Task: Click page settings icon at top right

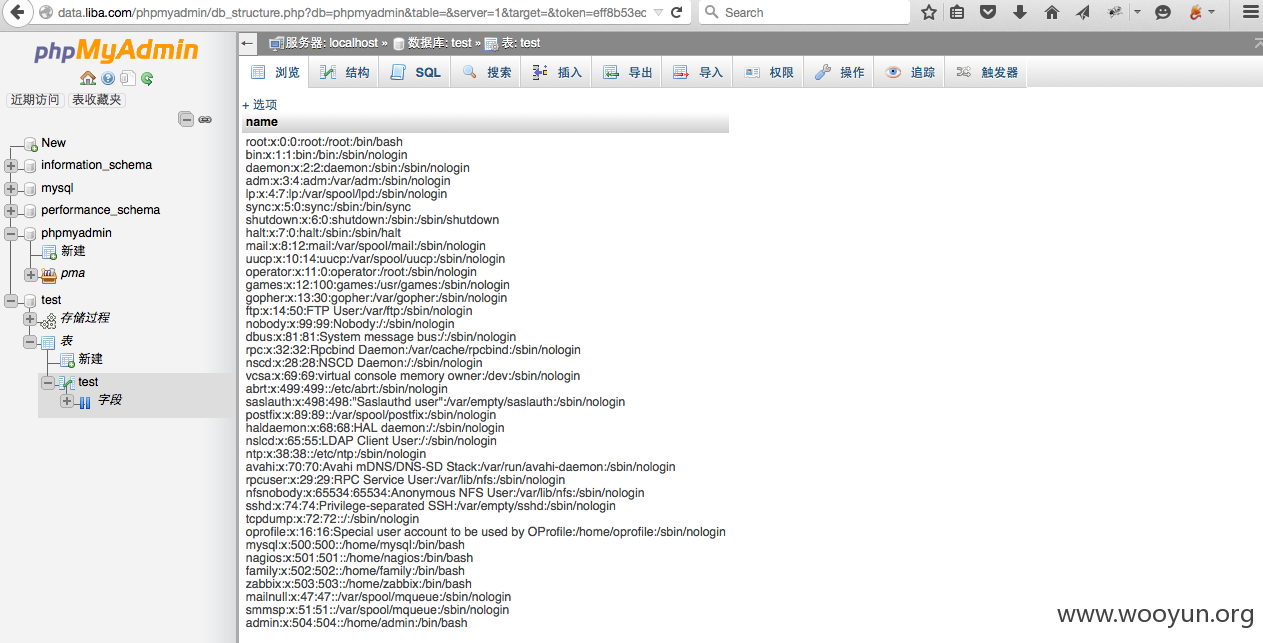Action: (x=1257, y=43)
